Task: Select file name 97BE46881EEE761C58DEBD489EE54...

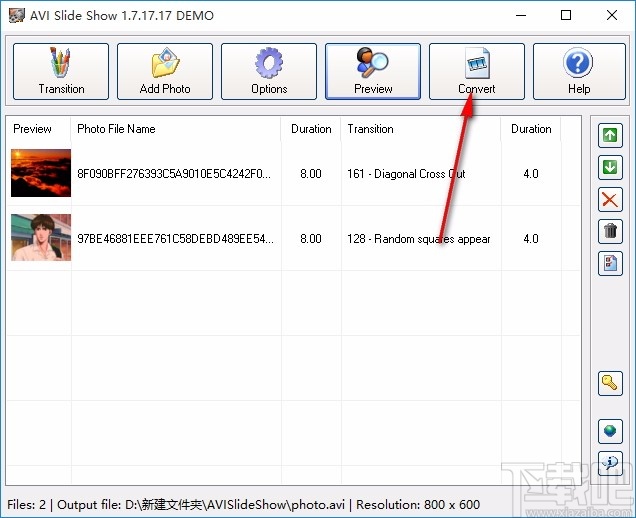Action: point(175,239)
